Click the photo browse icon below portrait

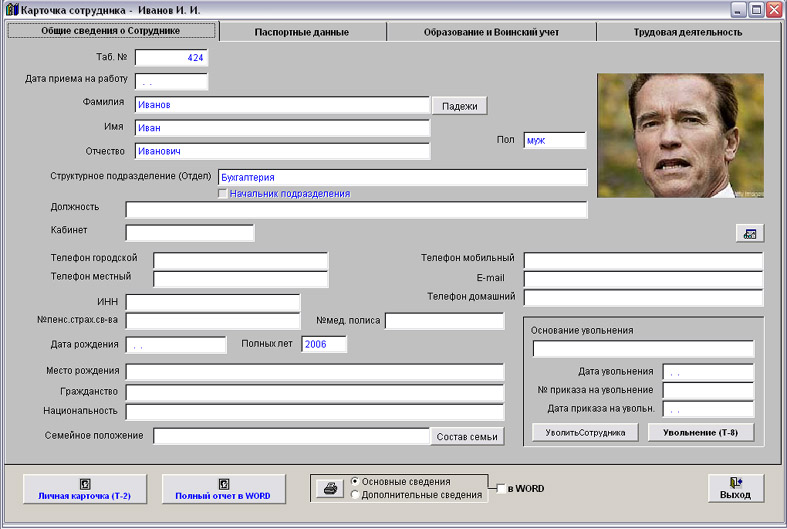[749, 234]
